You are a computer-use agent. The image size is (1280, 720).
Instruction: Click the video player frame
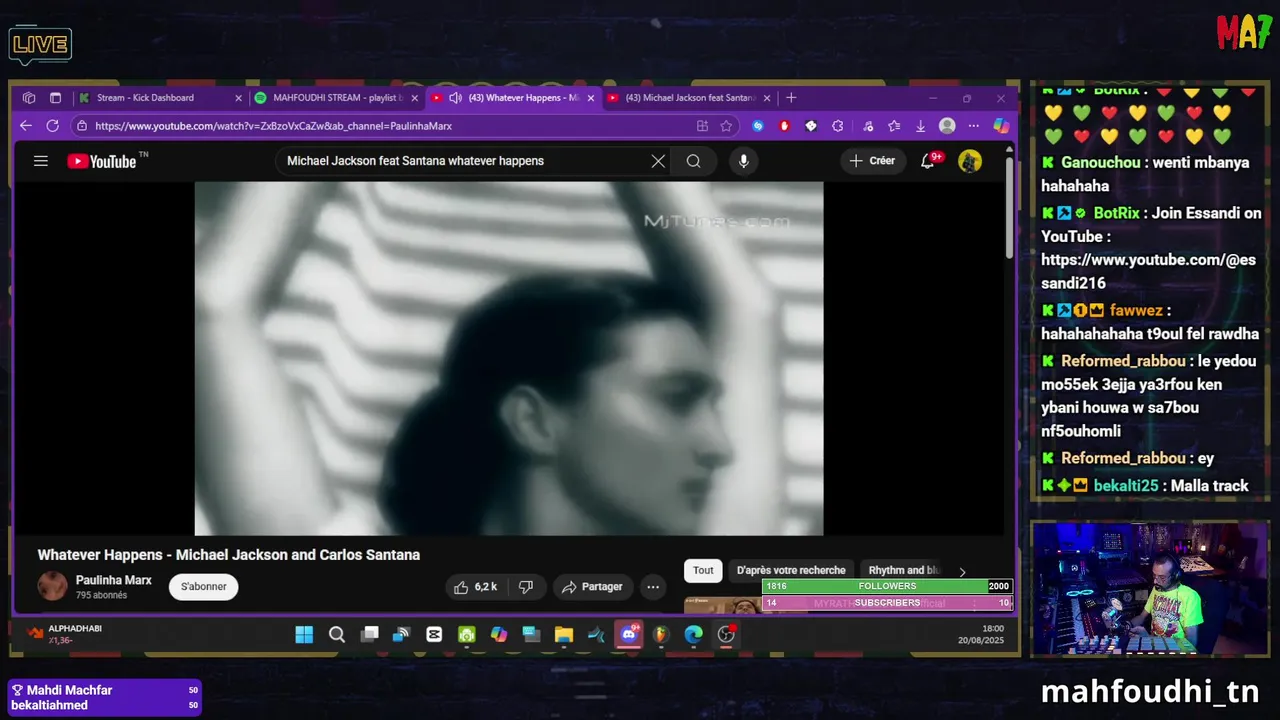(x=509, y=358)
